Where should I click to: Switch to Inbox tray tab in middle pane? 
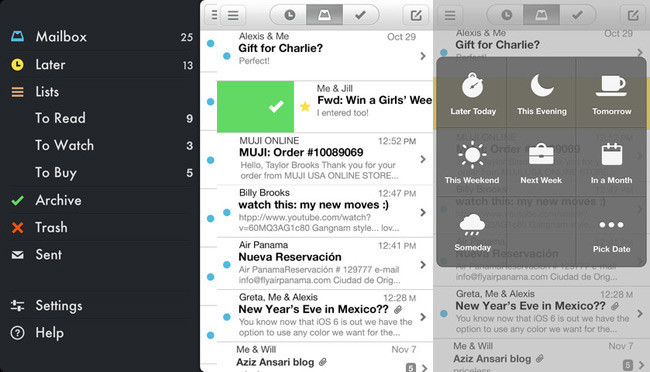click(324, 15)
